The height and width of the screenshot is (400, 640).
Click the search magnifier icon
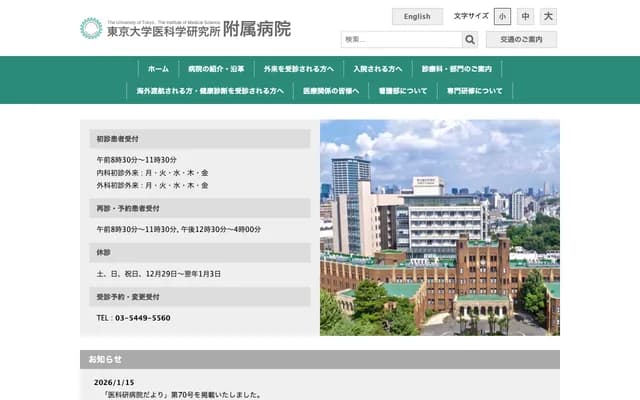point(470,40)
